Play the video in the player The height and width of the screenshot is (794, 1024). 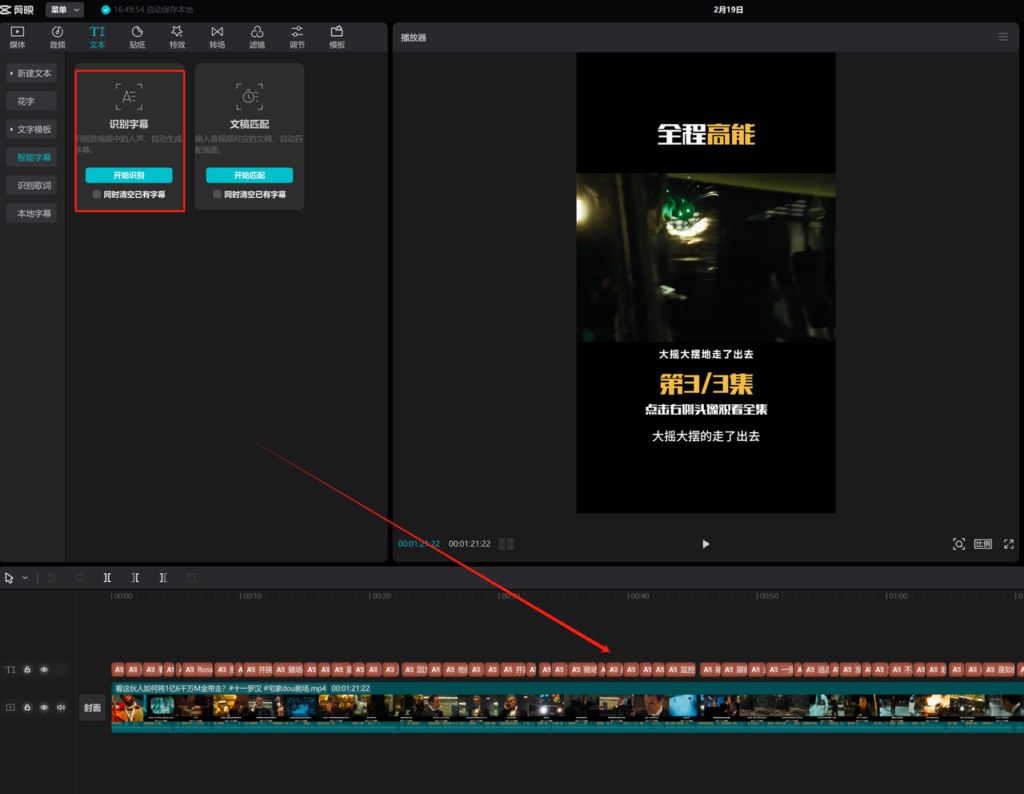(705, 544)
